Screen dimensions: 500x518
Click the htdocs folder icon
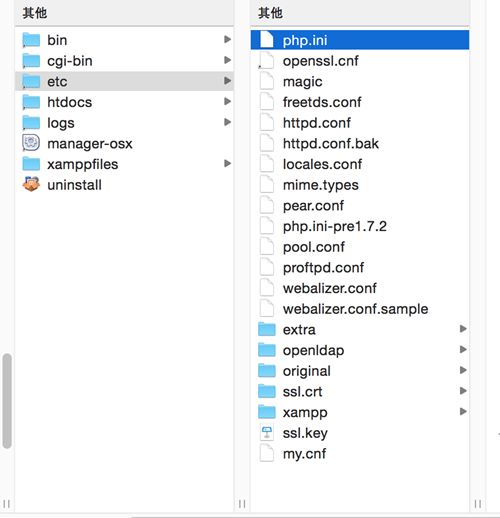click(31, 102)
